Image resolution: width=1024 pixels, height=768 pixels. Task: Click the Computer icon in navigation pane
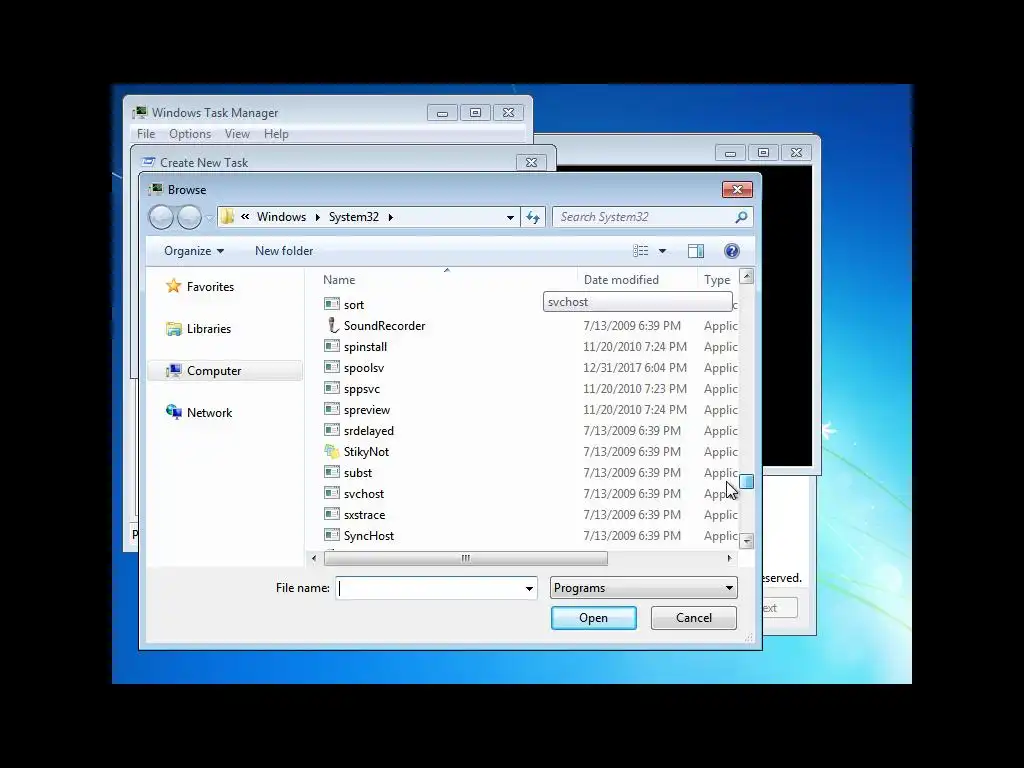(174, 370)
